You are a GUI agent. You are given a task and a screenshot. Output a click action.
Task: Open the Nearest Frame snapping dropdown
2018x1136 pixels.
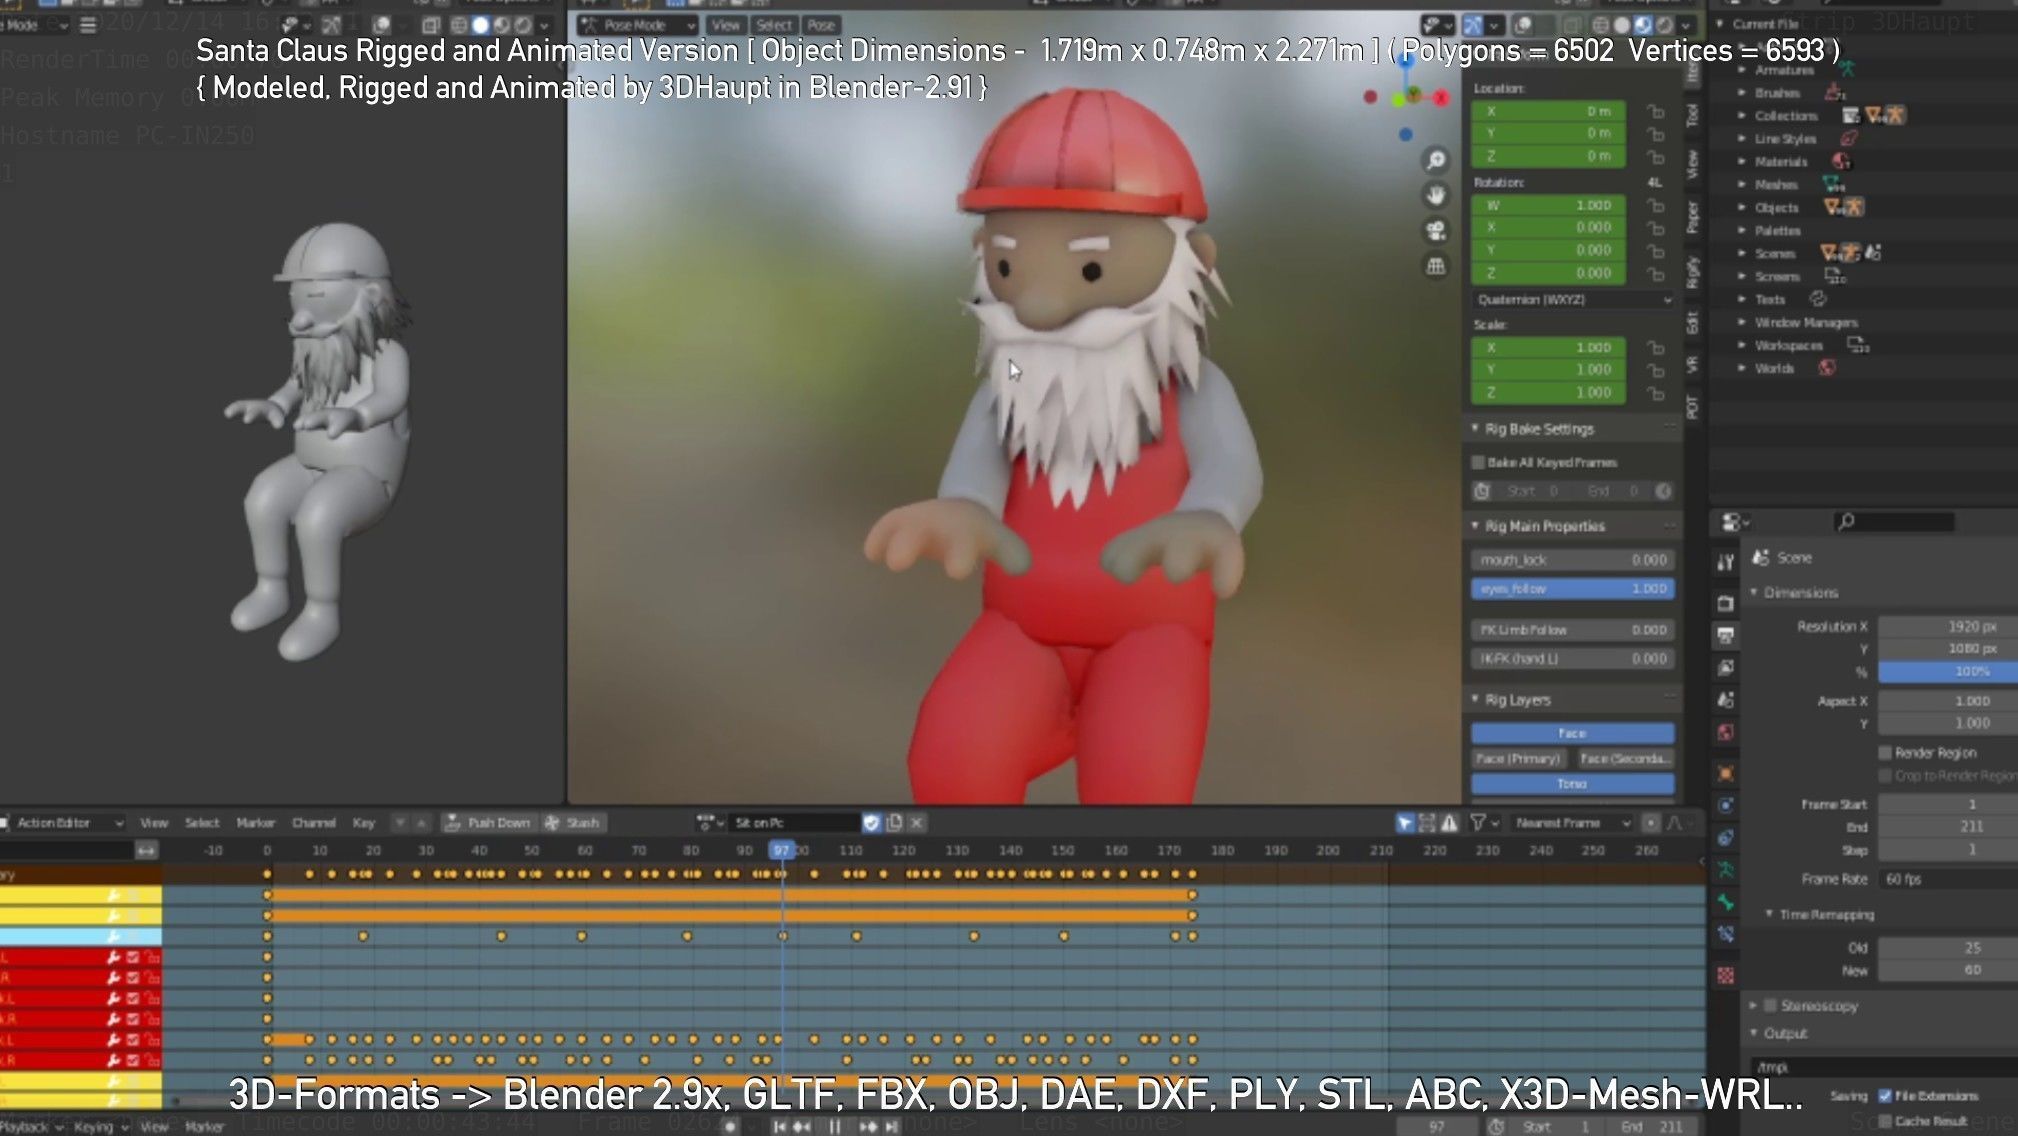1571,822
